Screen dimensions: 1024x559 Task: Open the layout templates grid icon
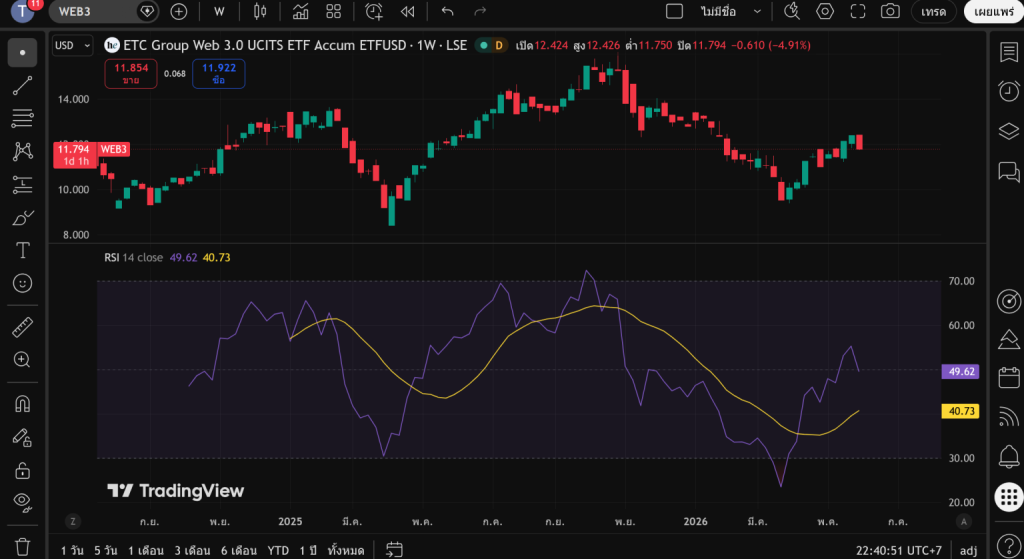(x=334, y=11)
